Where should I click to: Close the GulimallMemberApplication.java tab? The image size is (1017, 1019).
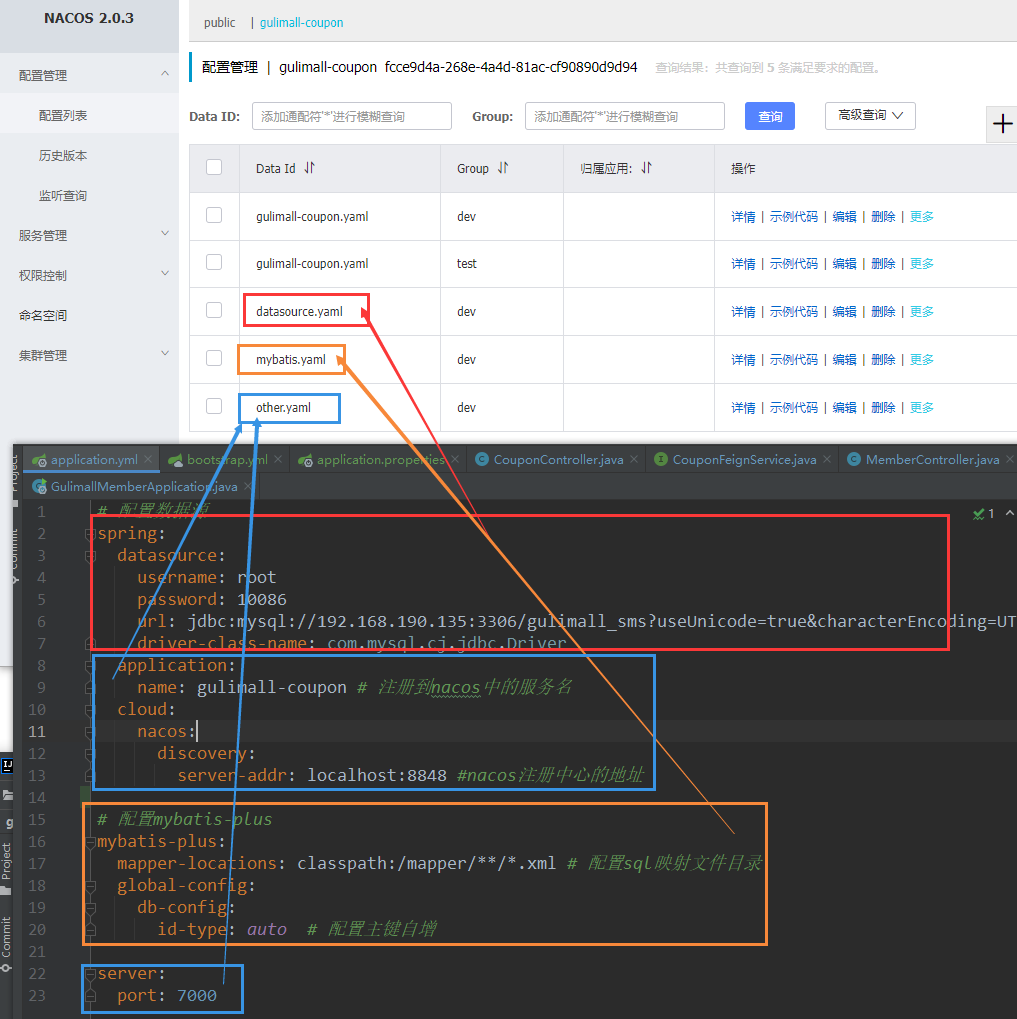pos(248,486)
